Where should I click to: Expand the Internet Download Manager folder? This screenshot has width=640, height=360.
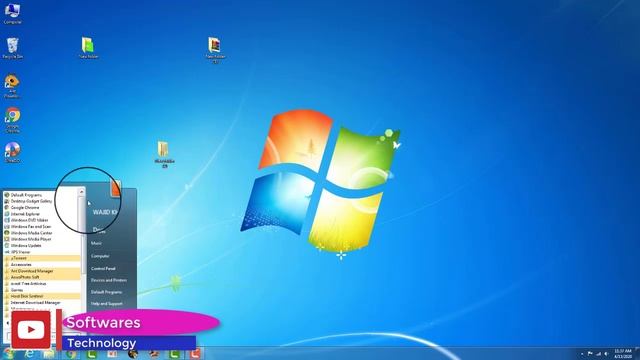click(42, 302)
